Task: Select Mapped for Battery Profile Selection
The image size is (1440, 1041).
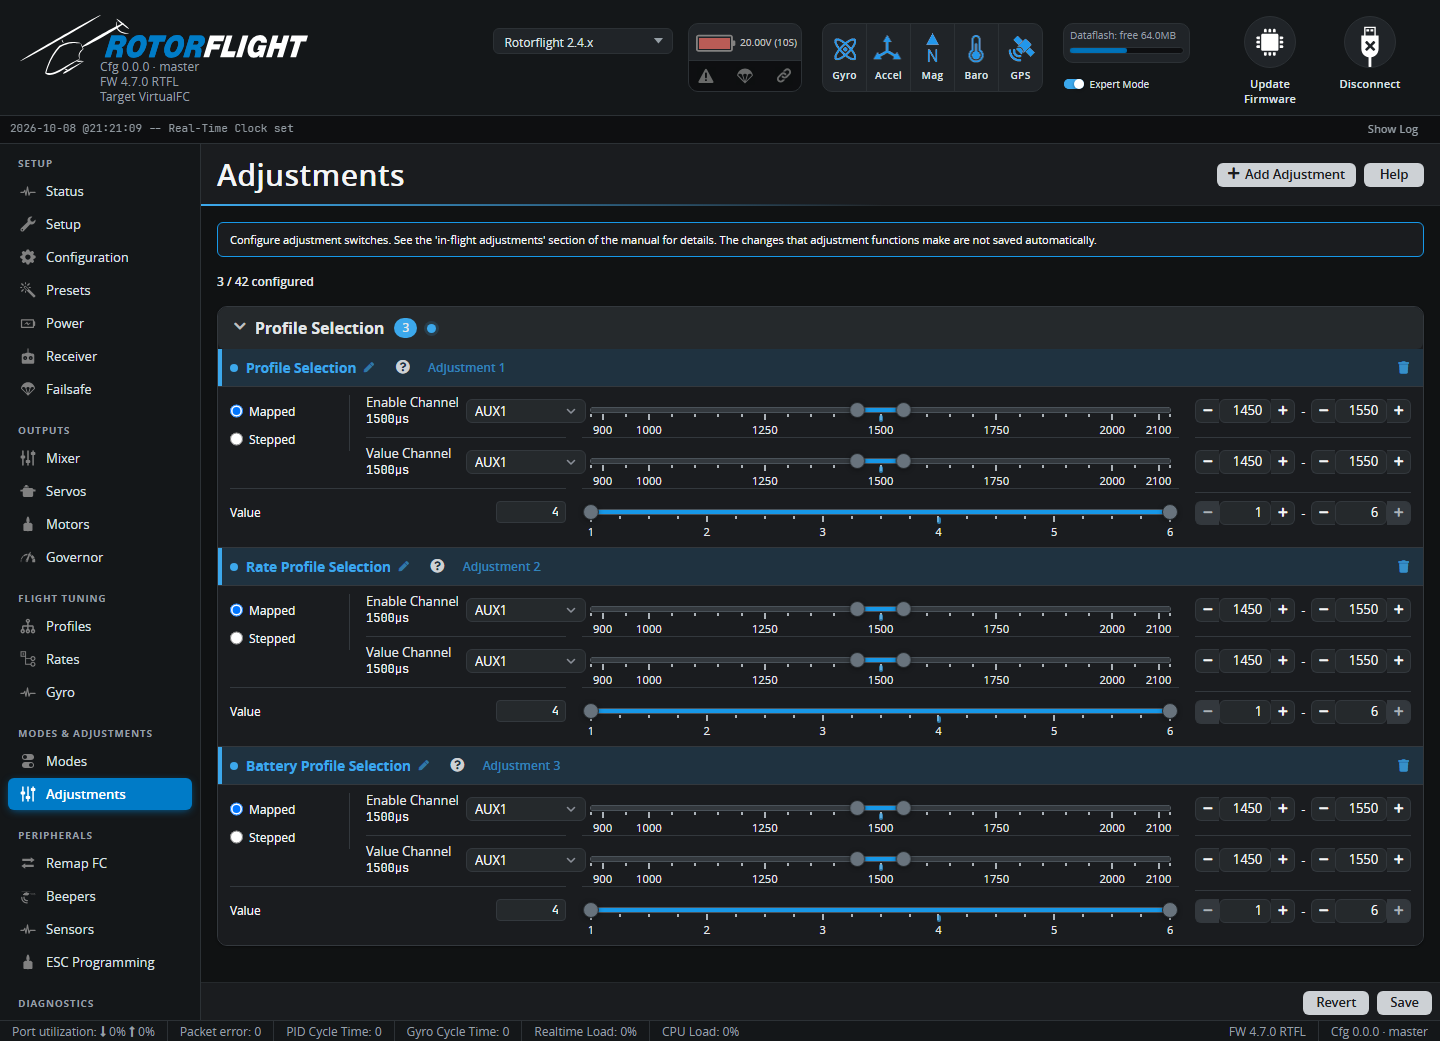Action: 237,809
